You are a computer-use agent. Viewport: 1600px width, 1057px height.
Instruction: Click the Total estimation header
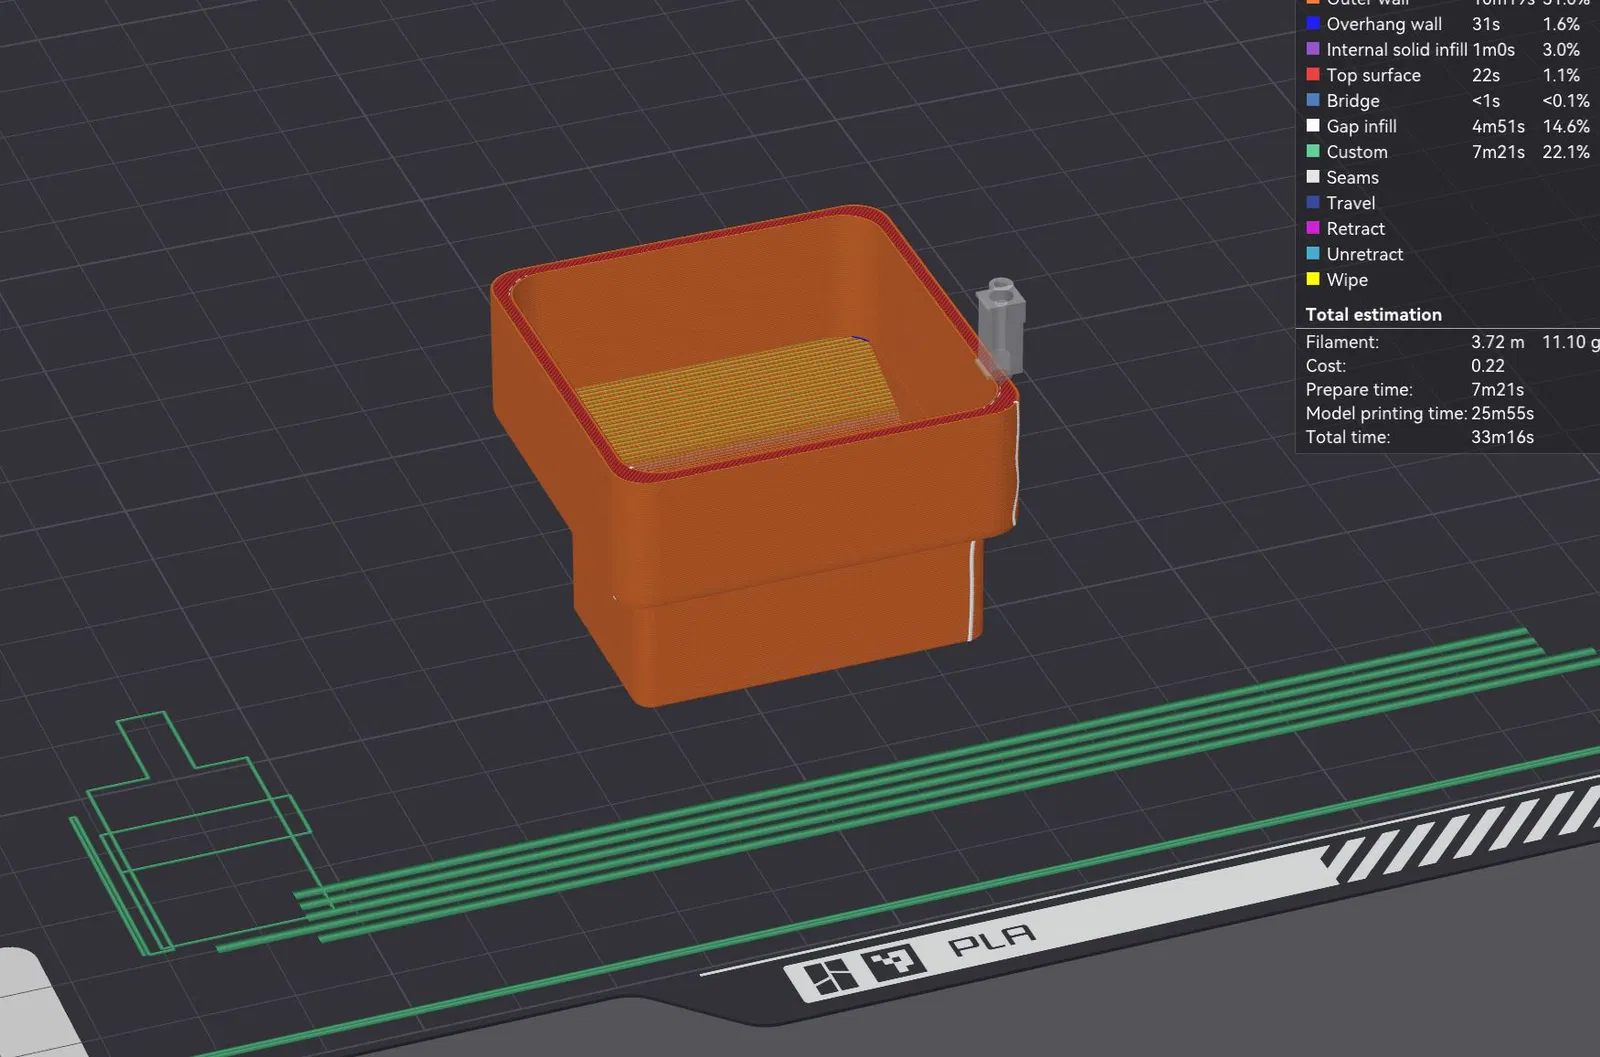[1373, 314]
